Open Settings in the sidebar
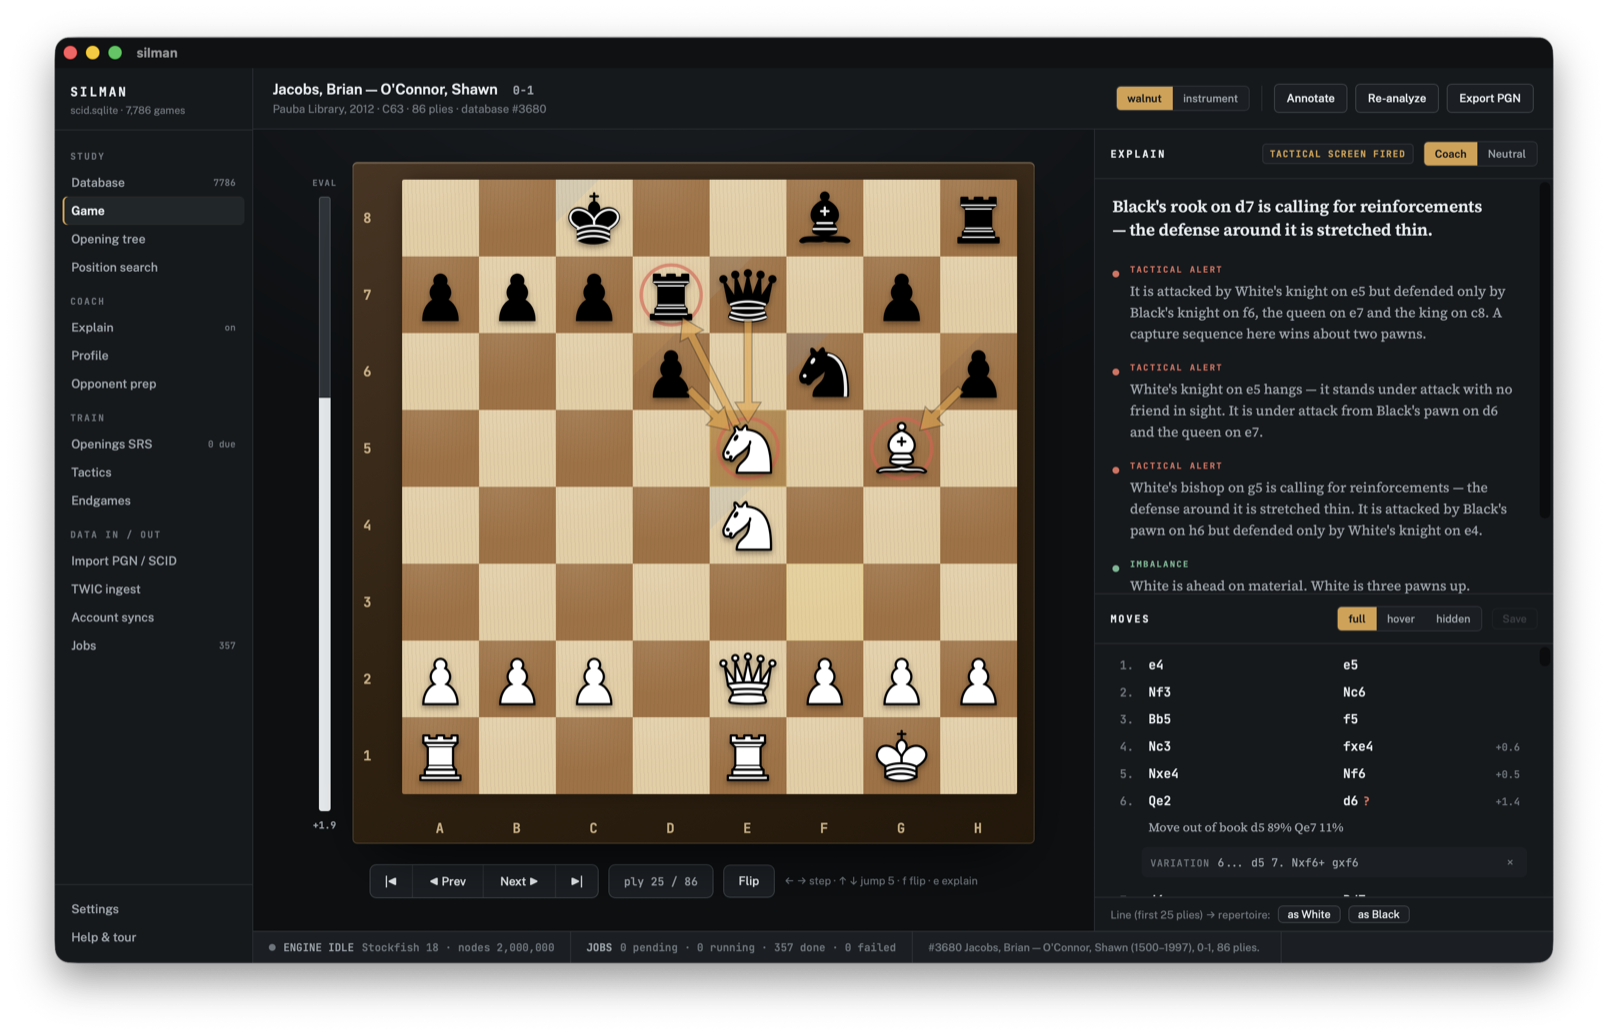The width and height of the screenshot is (1608, 1035). [153, 909]
